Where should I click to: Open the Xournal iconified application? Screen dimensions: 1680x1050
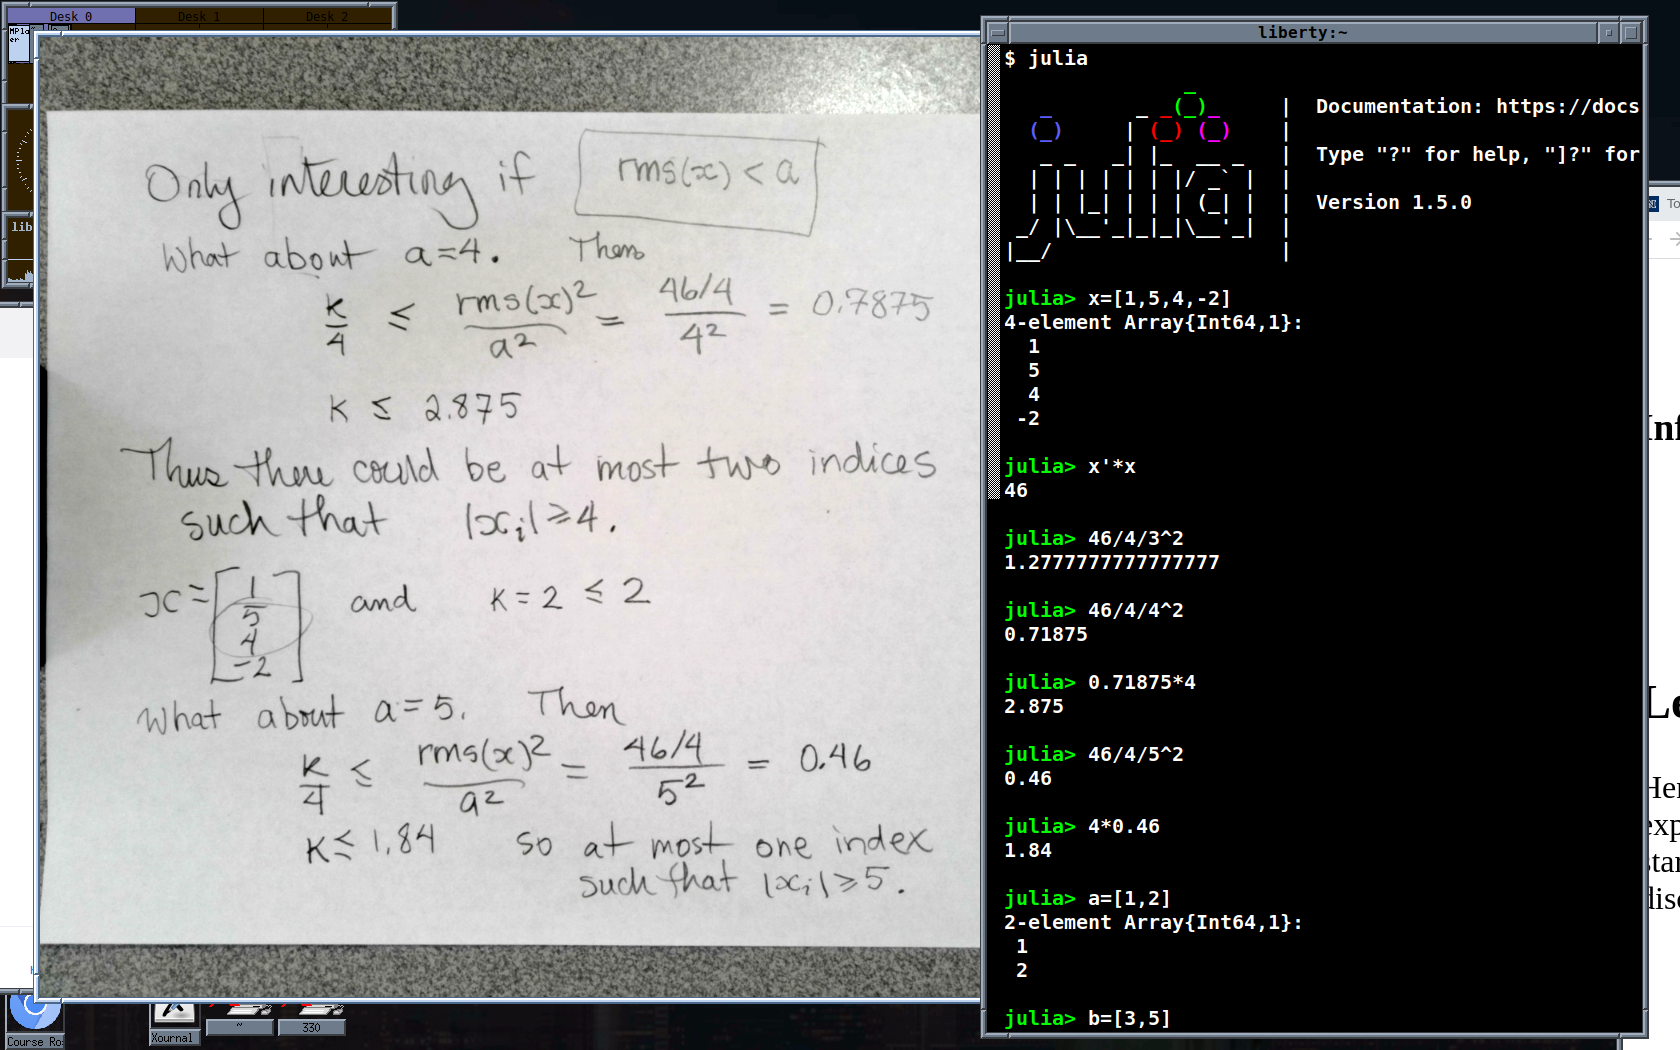173,1013
